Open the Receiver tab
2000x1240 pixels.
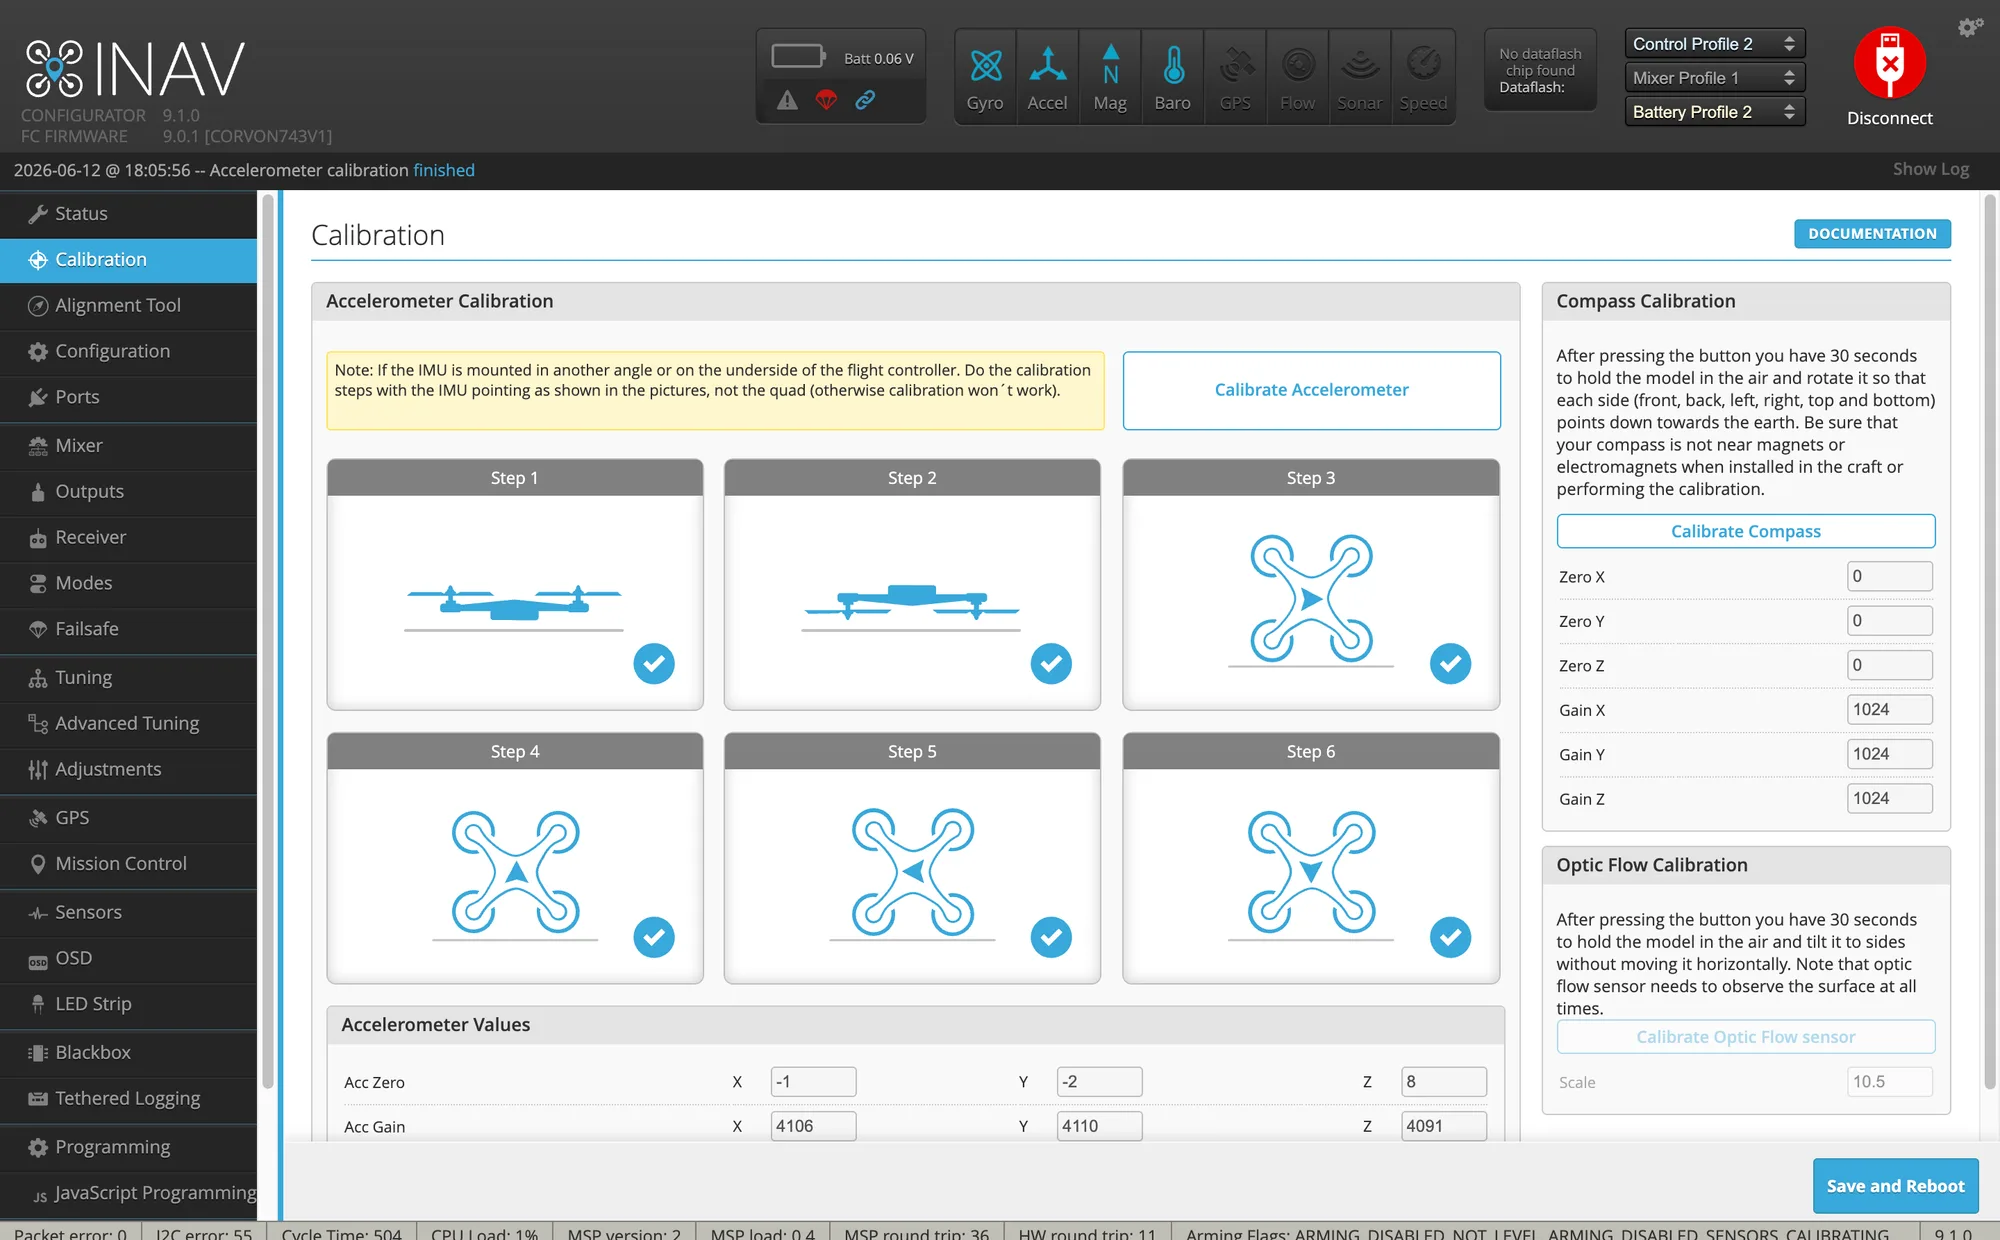tap(128, 537)
